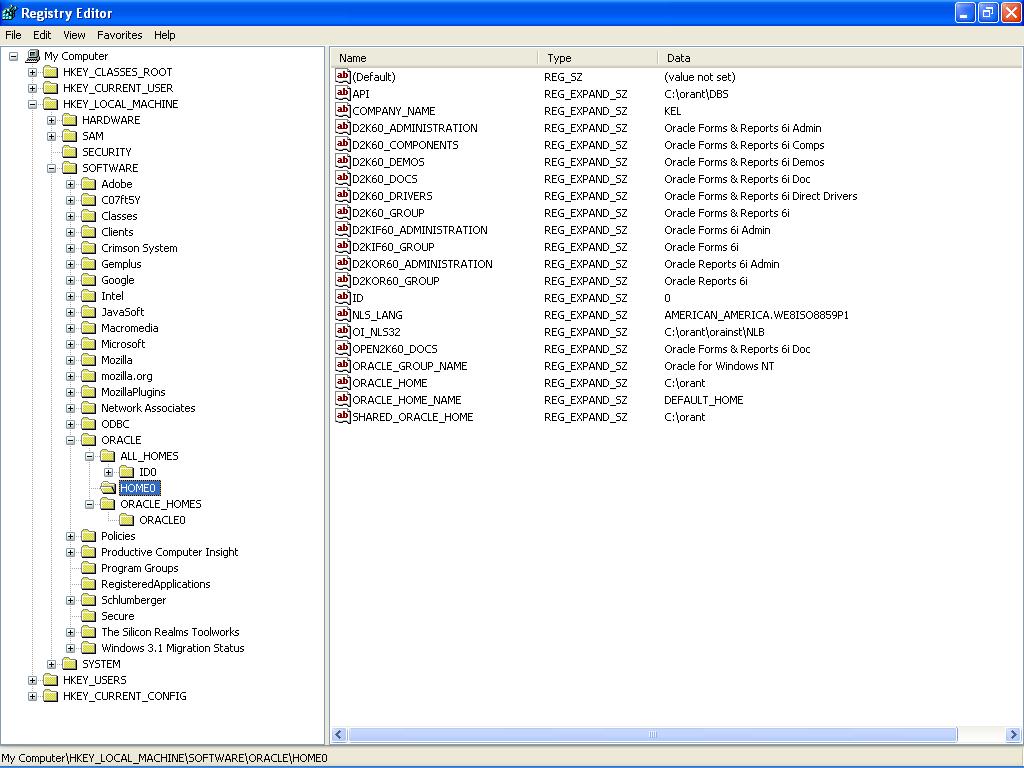This screenshot has height=768, width=1024.
Task: Select the D2K60_DRIVERS value entry
Action: point(392,196)
